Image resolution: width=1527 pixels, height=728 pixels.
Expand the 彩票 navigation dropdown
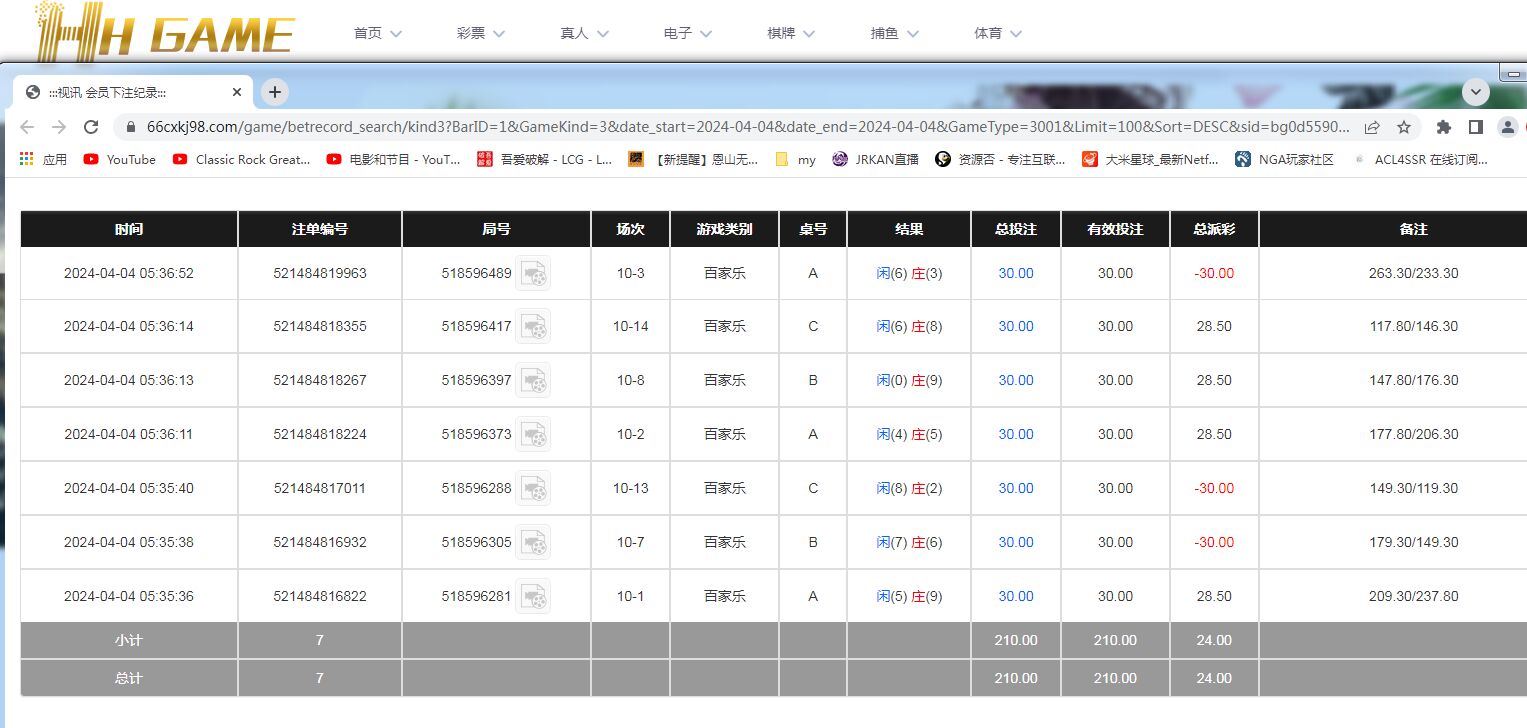(481, 33)
